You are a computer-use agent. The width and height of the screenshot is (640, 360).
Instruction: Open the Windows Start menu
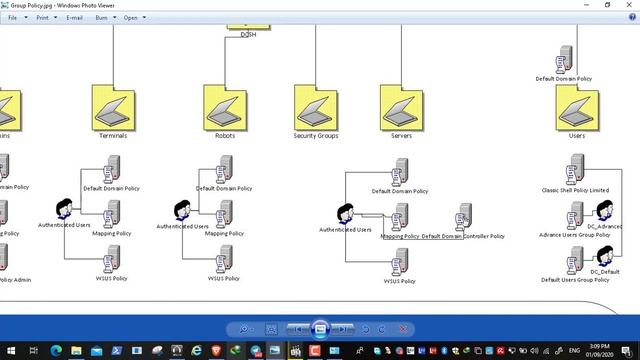click(x=11, y=351)
